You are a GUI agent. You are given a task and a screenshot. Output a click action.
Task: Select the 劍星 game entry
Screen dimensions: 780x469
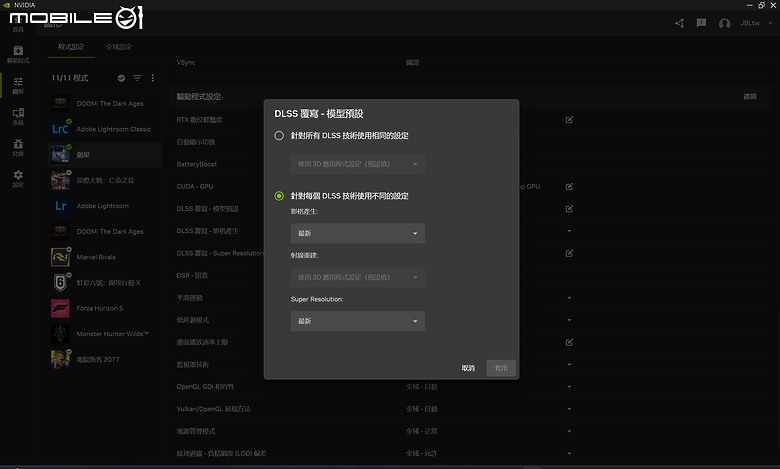(x=104, y=155)
